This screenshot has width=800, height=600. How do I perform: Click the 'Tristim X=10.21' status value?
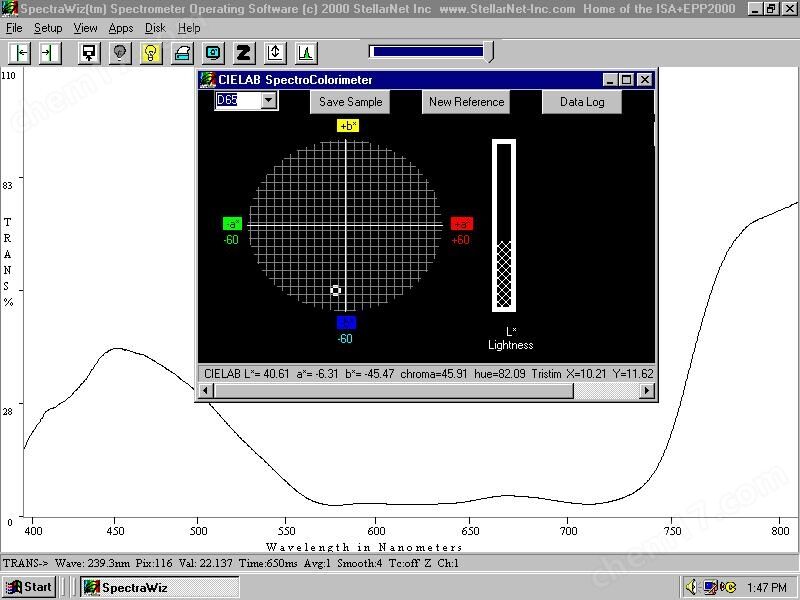tap(569, 374)
